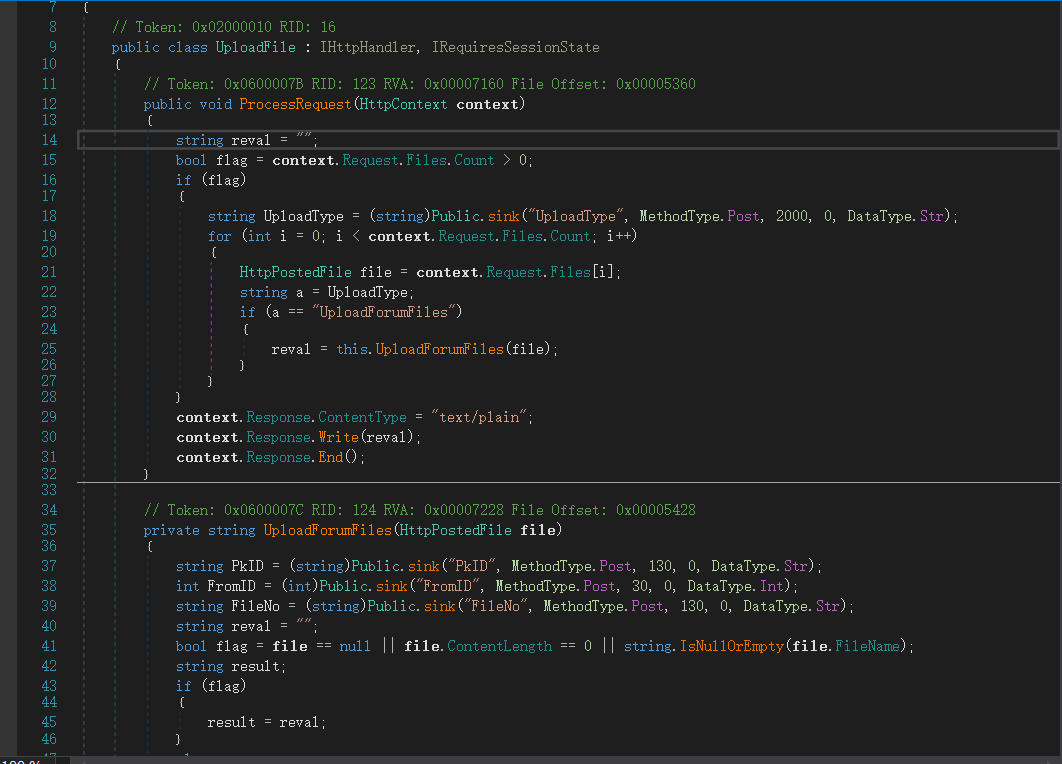Select the UploadForumFiles method definition on line 35
The image size is (1062, 764).
[328, 530]
